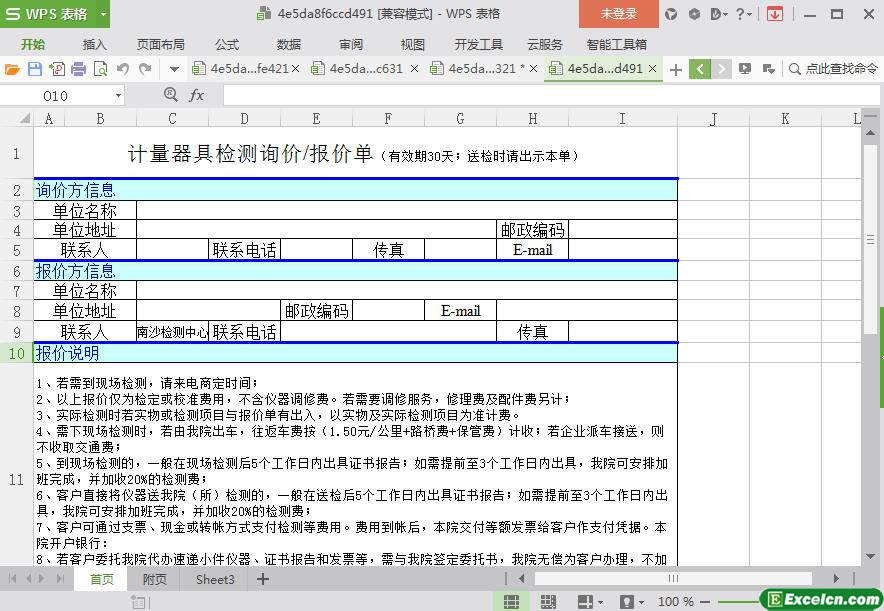884x611 pixels.
Task: Open the 公式 ribbon tab
Action: pos(226,44)
